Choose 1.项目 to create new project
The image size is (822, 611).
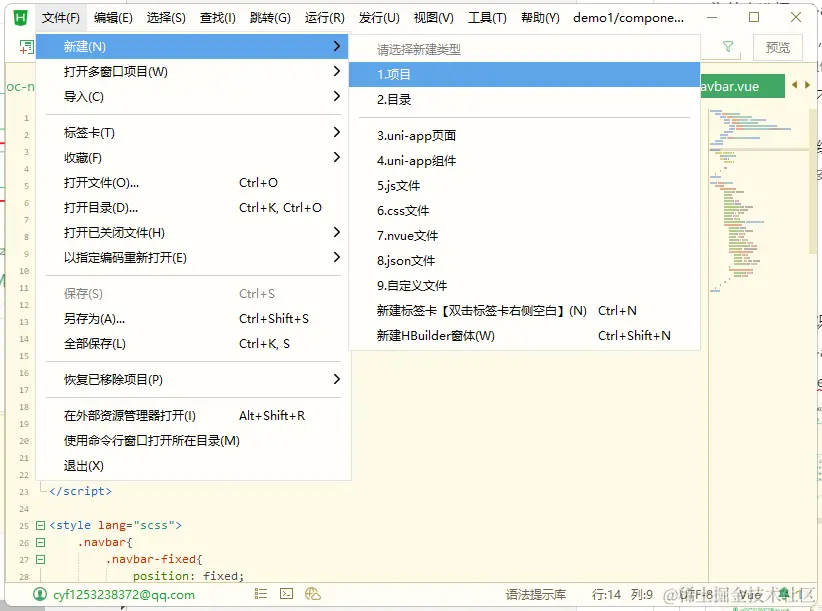pyautogui.click(x=524, y=74)
